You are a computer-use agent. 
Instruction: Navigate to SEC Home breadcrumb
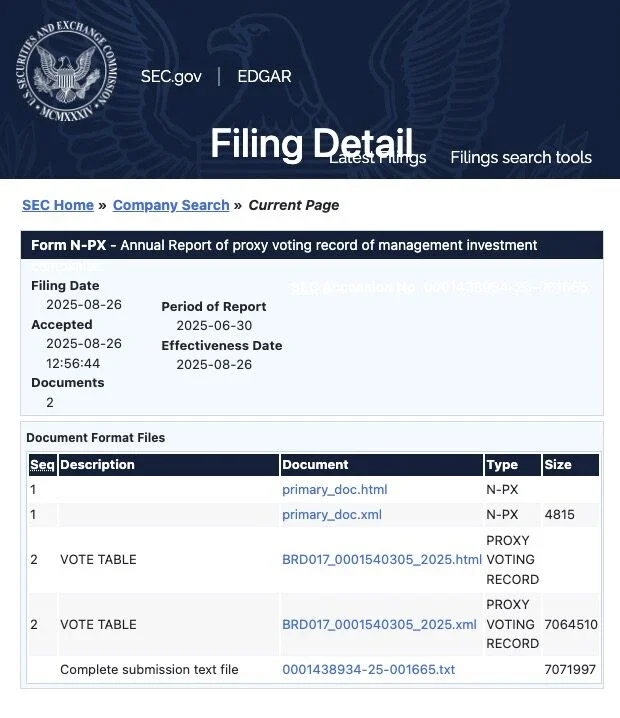(58, 205)
